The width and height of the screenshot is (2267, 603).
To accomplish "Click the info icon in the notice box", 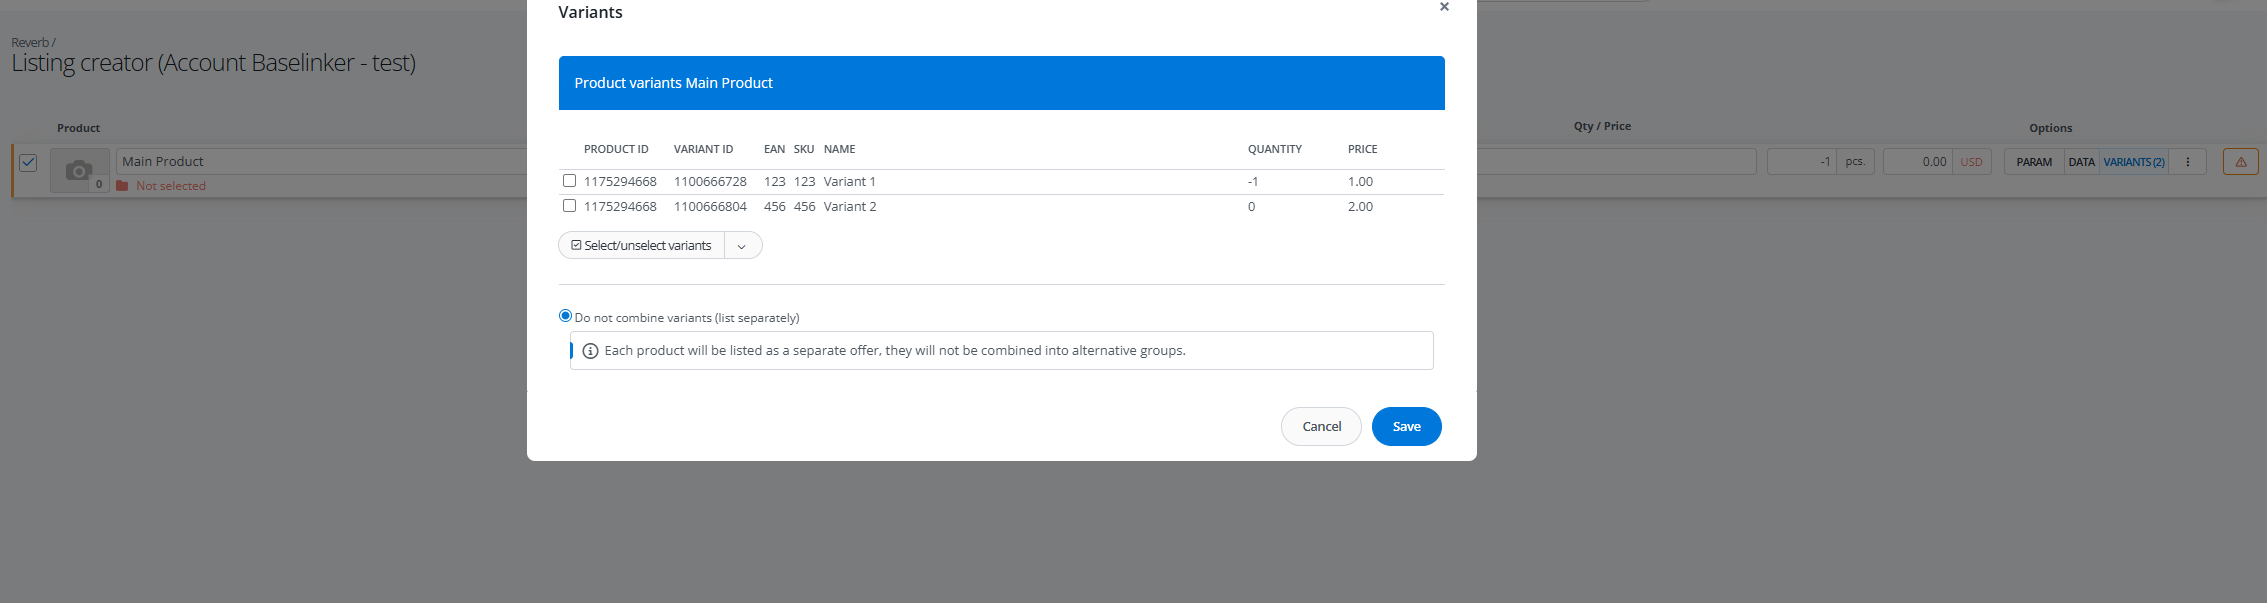I will [590, 351].
